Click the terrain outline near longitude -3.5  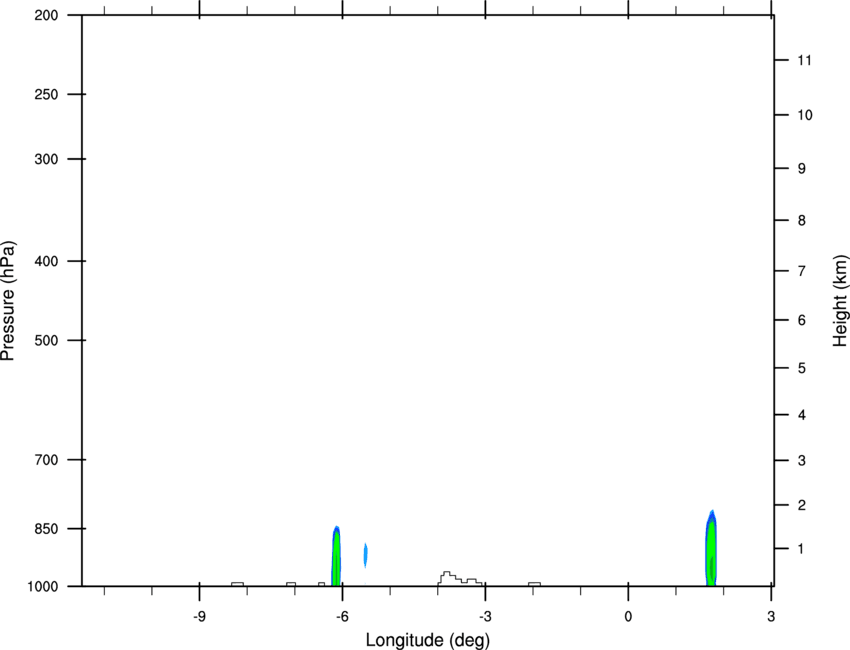[460, 578]
